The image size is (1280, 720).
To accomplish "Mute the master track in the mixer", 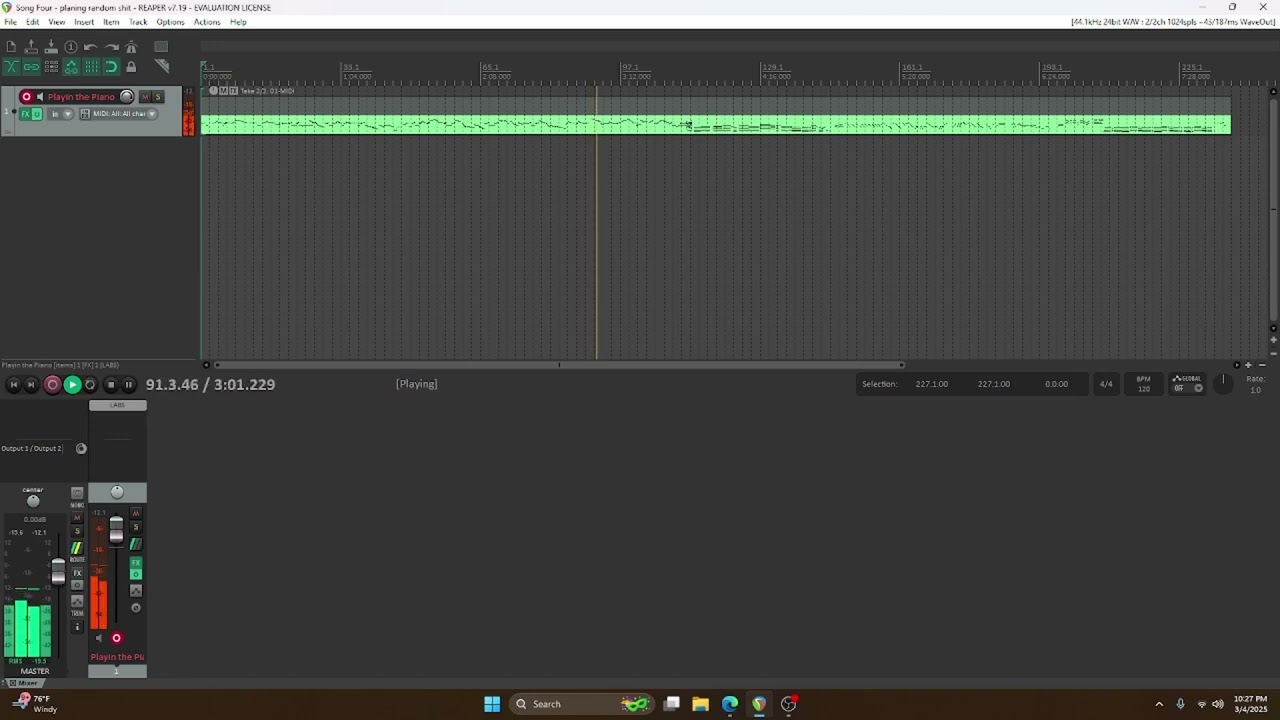I will click(x=77, y=517).
